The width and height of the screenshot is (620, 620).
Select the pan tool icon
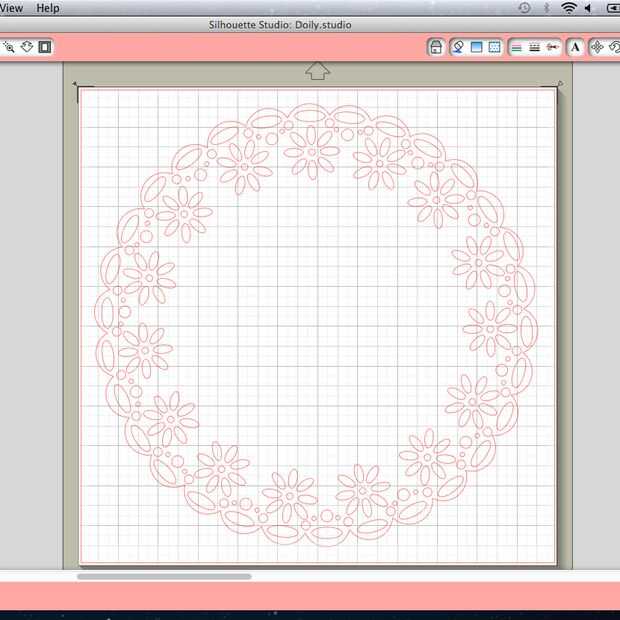tap(27, 47)
